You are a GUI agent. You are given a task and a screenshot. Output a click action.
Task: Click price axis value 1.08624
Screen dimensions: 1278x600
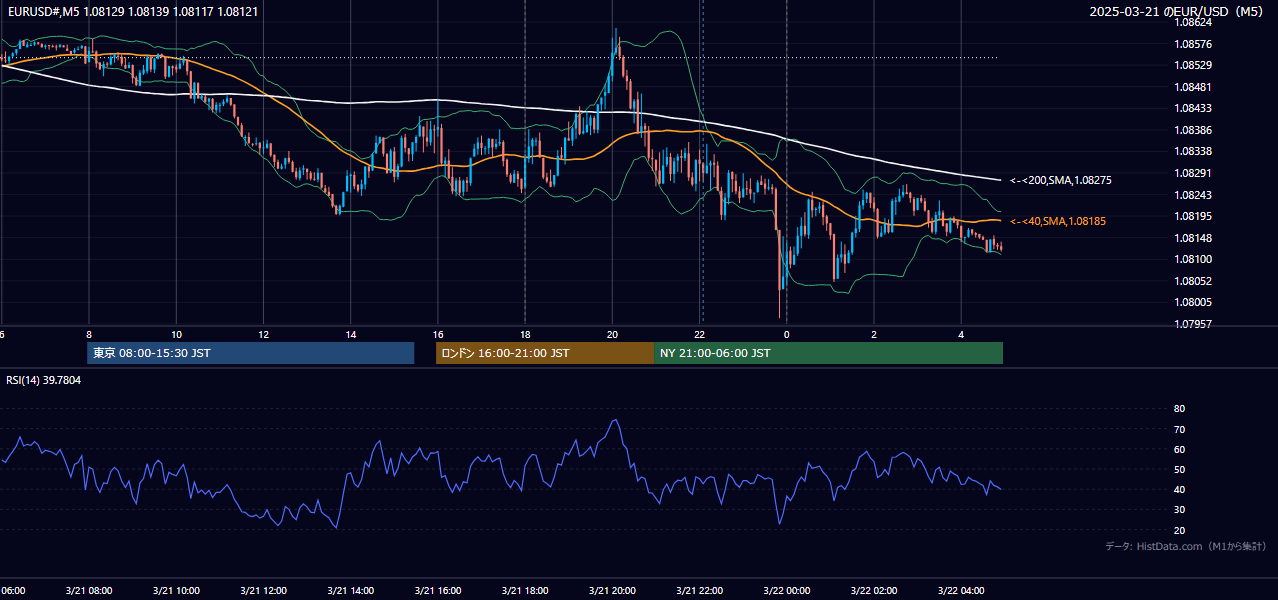pos(1193,22)
